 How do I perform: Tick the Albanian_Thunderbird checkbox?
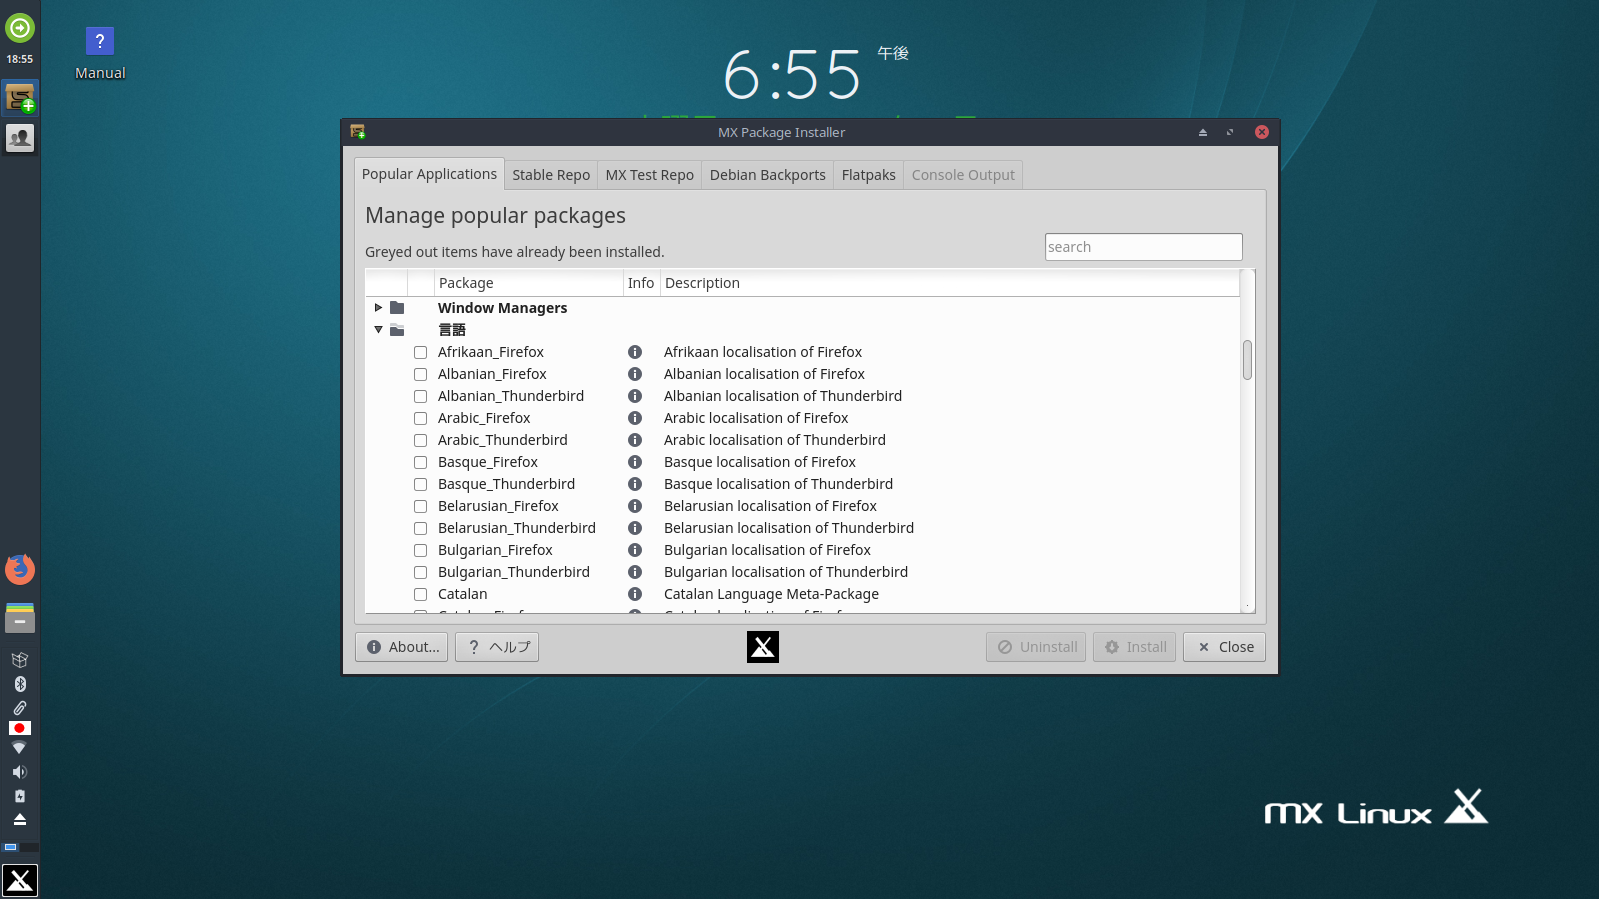click(421, 396)
